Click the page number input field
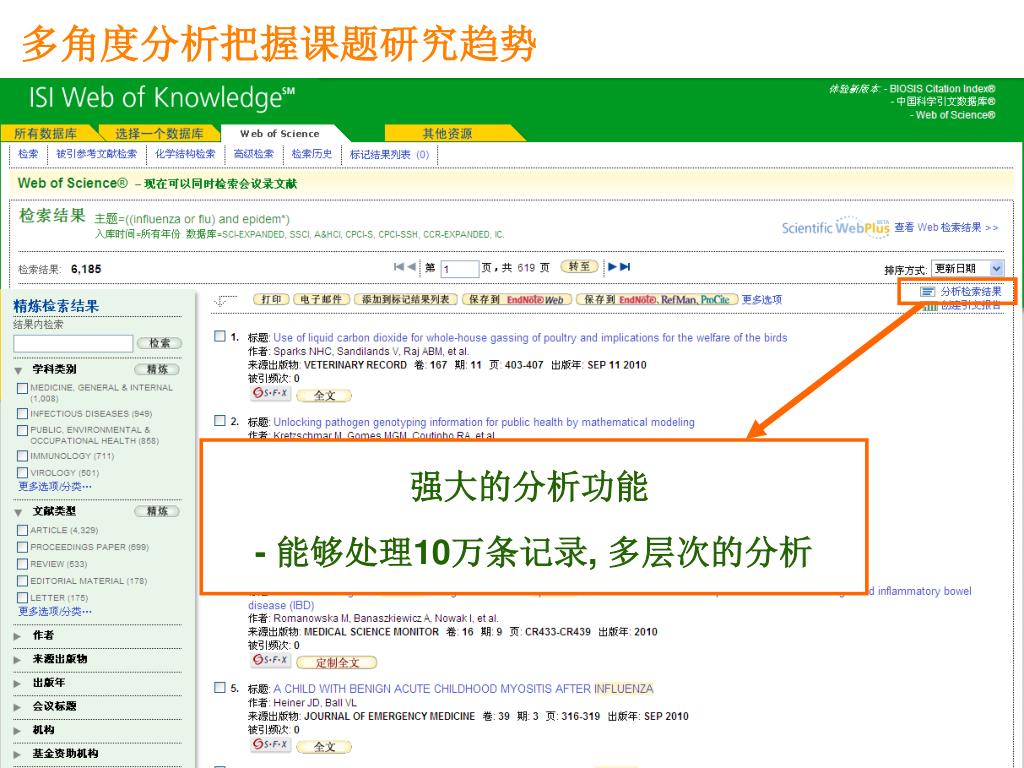This screenshot has height=768, width=1024. click(x=460, y=268)
